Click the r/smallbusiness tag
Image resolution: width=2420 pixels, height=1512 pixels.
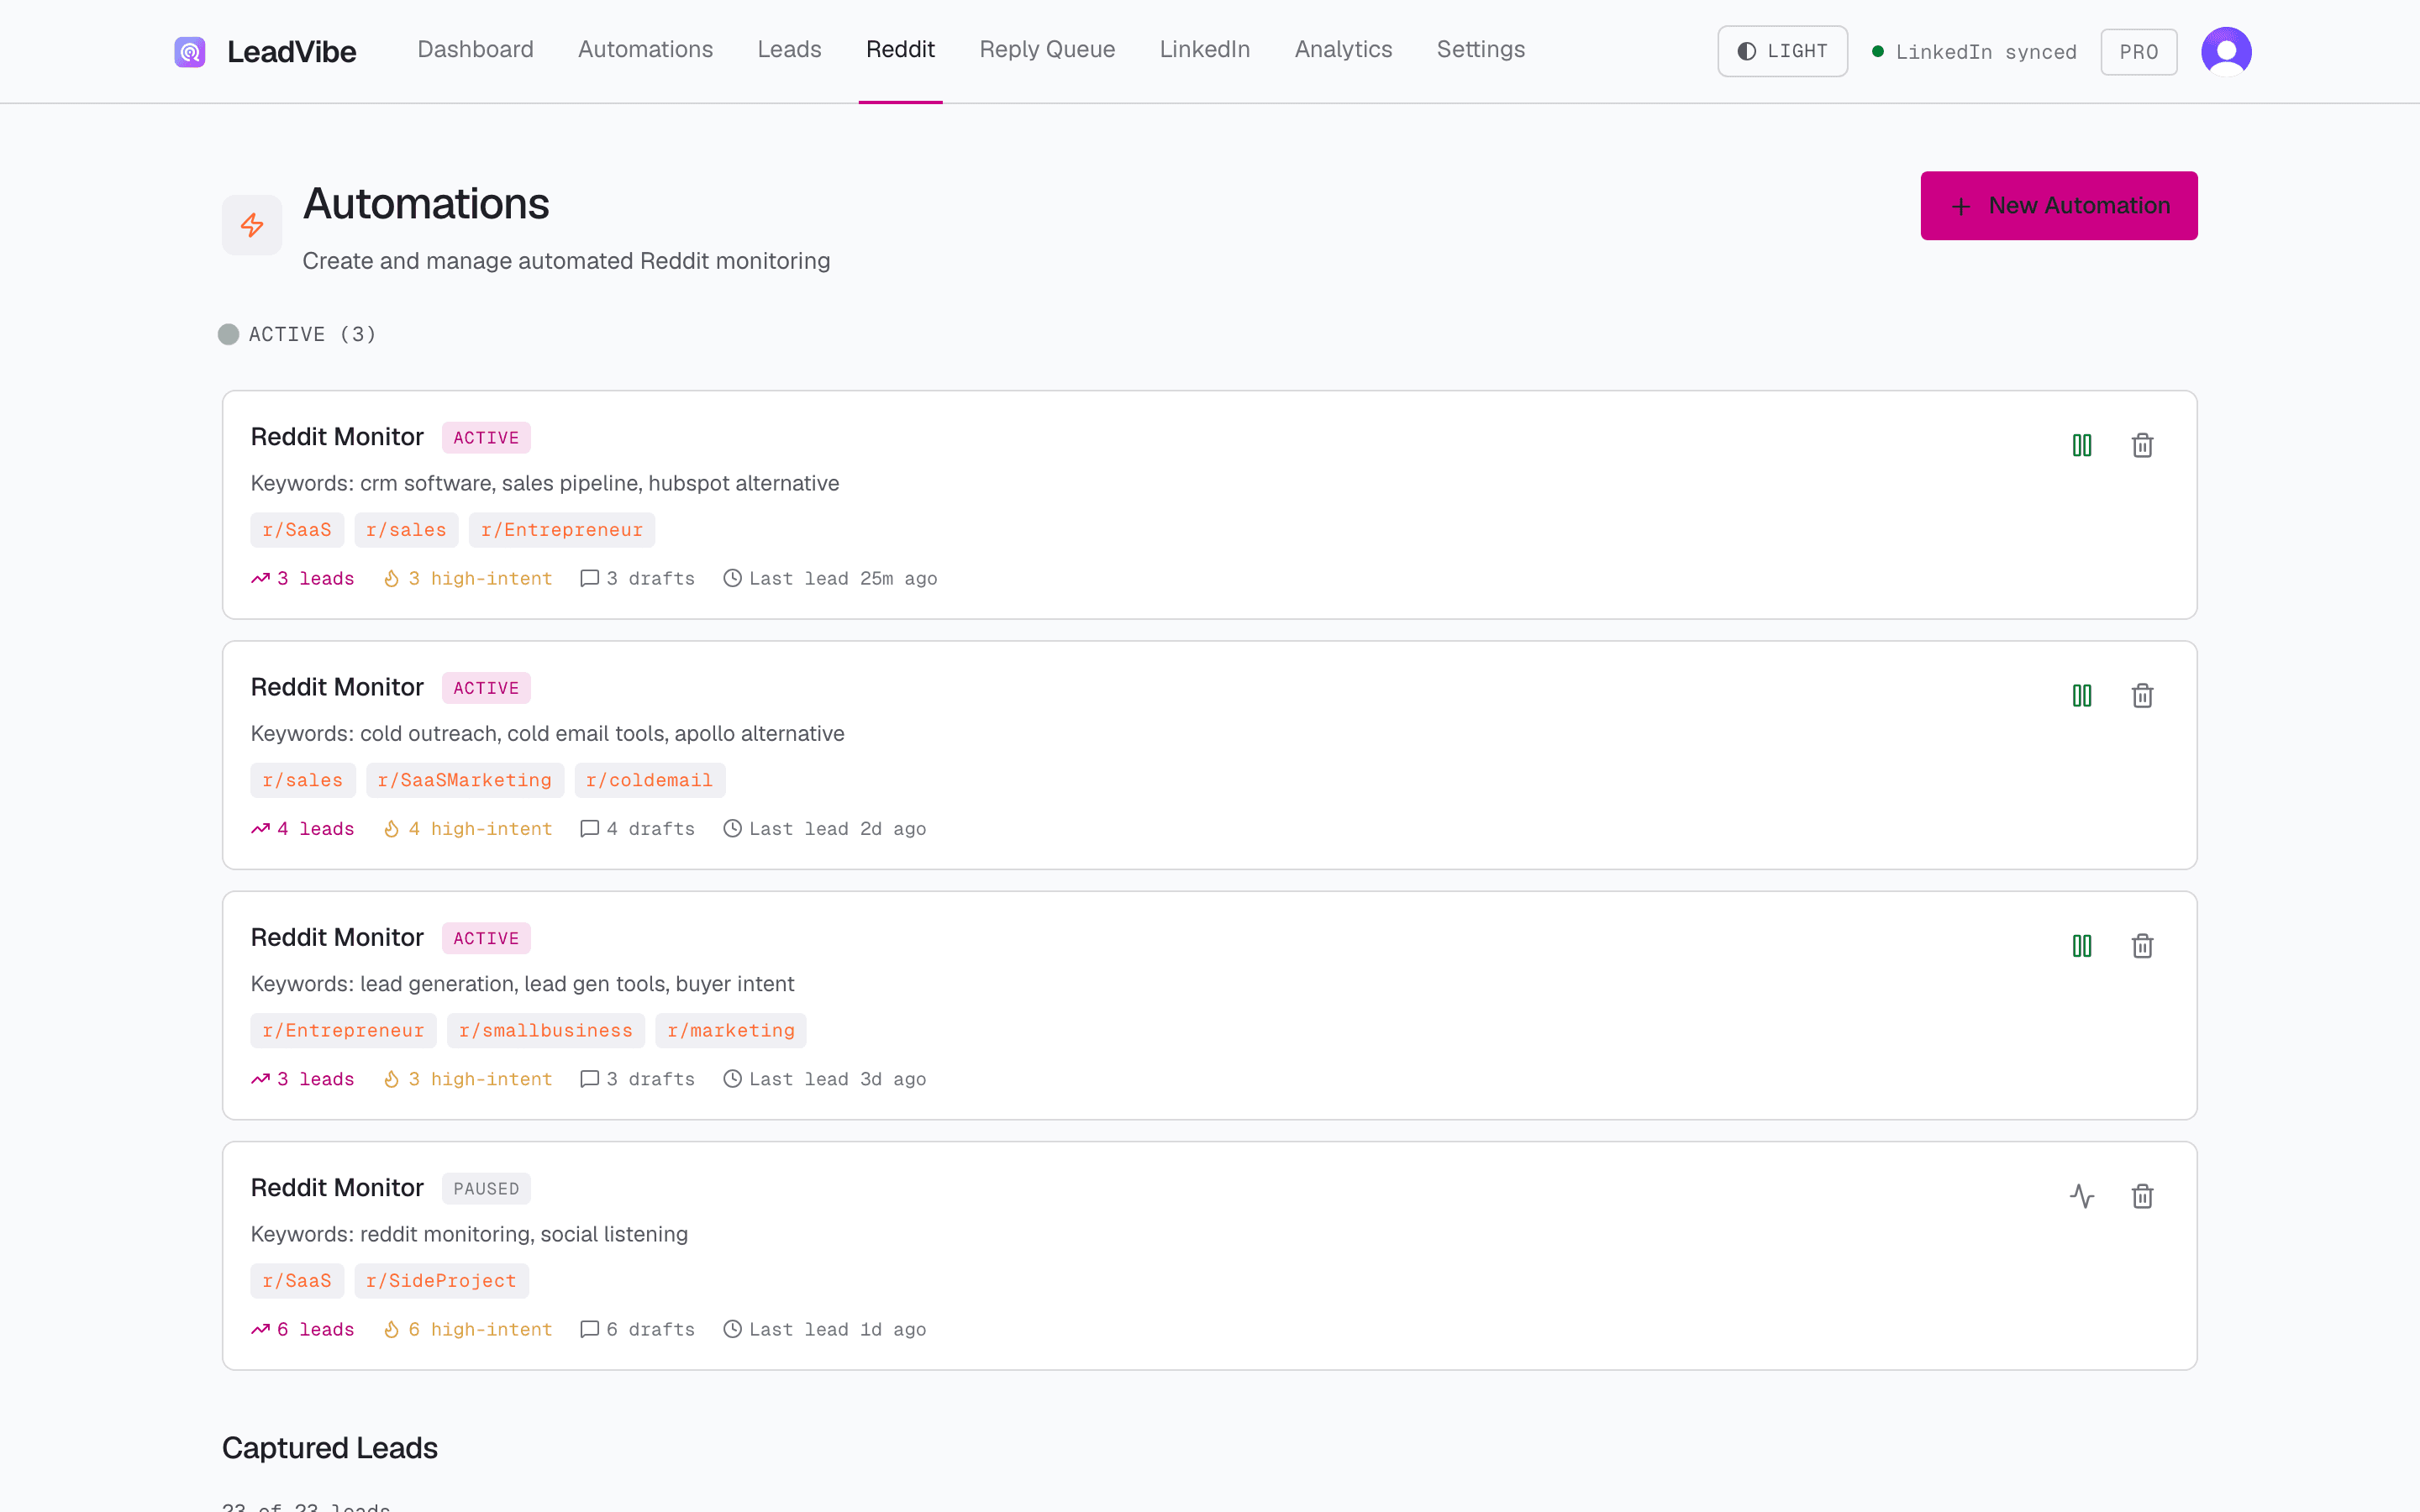pyautogui.click(x=546, y=1031)
